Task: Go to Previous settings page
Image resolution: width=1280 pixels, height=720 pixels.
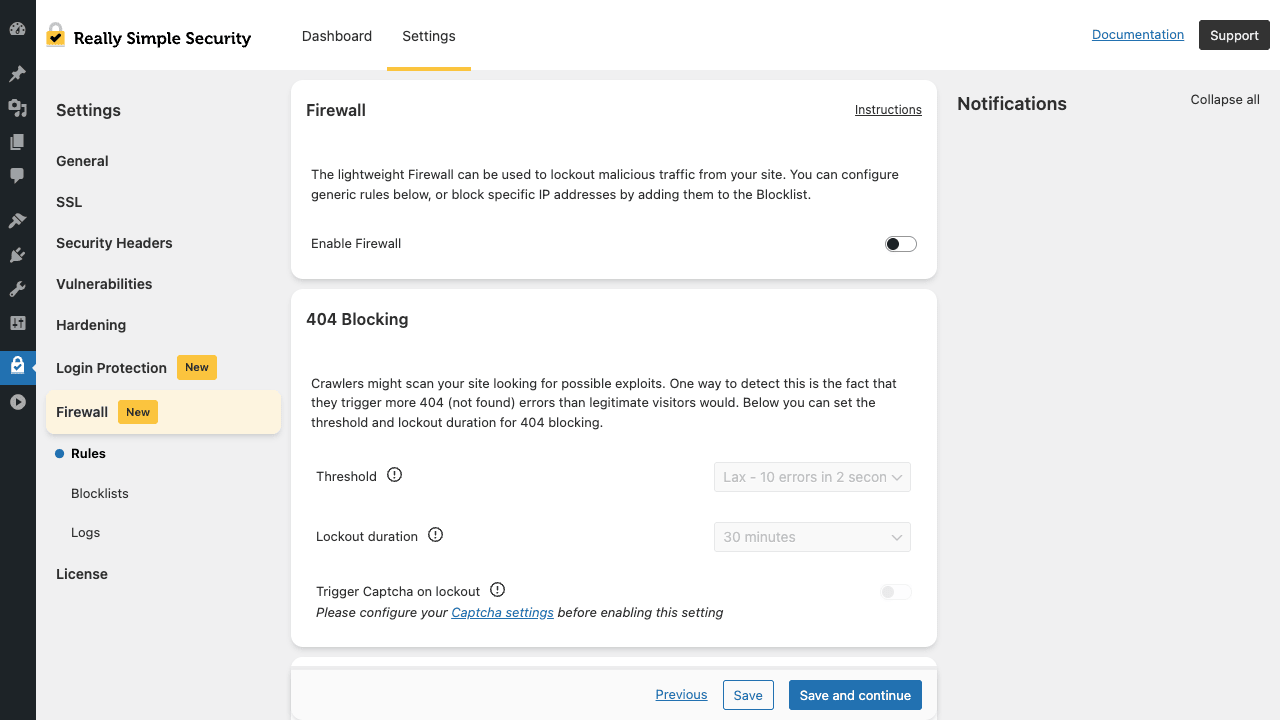Action: [681, 695]
